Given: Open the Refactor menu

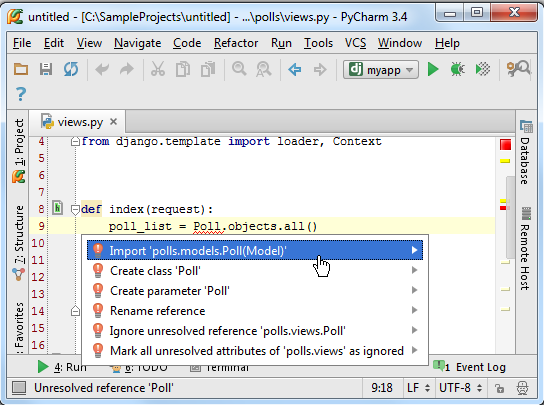Looking at the screenshot, I should pos(236,43).
